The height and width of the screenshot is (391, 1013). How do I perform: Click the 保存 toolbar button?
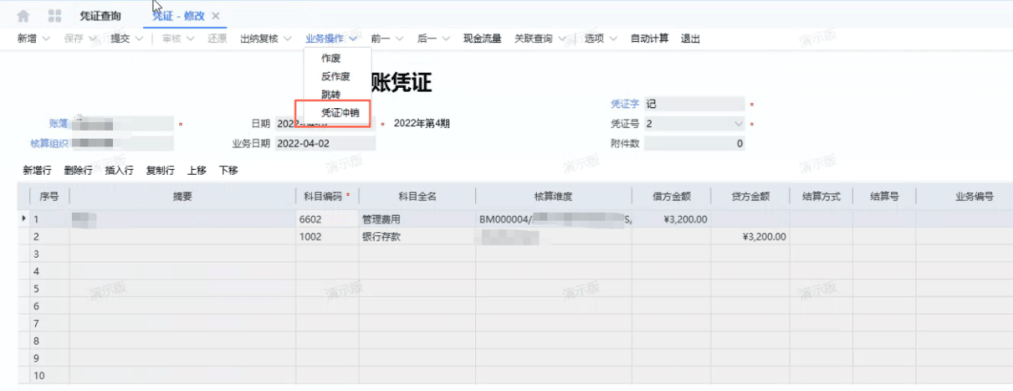(74, 39)
